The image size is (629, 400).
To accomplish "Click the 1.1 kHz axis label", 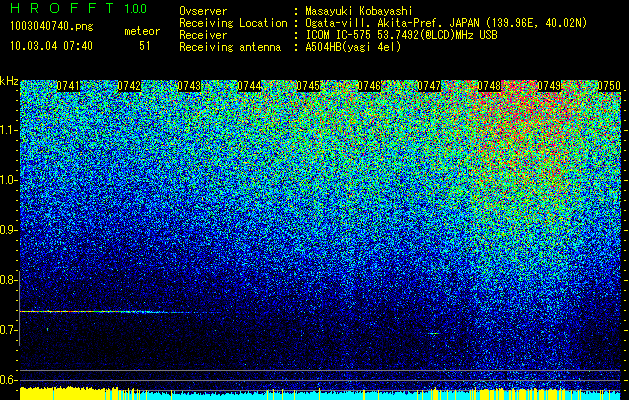I will point(7,130).
